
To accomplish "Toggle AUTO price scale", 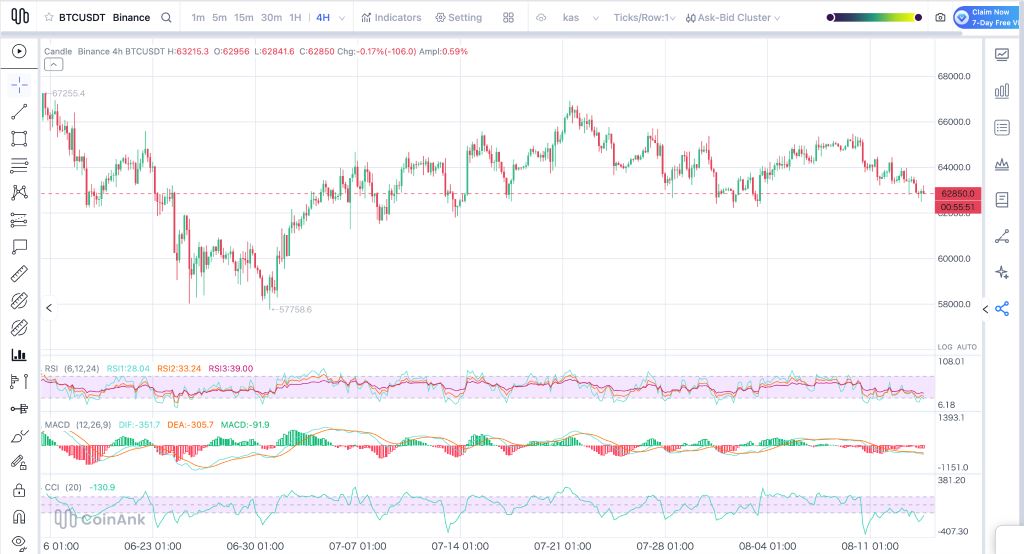I will point(967,347).
